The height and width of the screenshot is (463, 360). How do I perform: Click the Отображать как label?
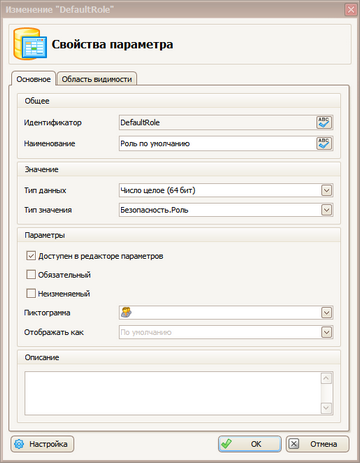coord(54,332)
